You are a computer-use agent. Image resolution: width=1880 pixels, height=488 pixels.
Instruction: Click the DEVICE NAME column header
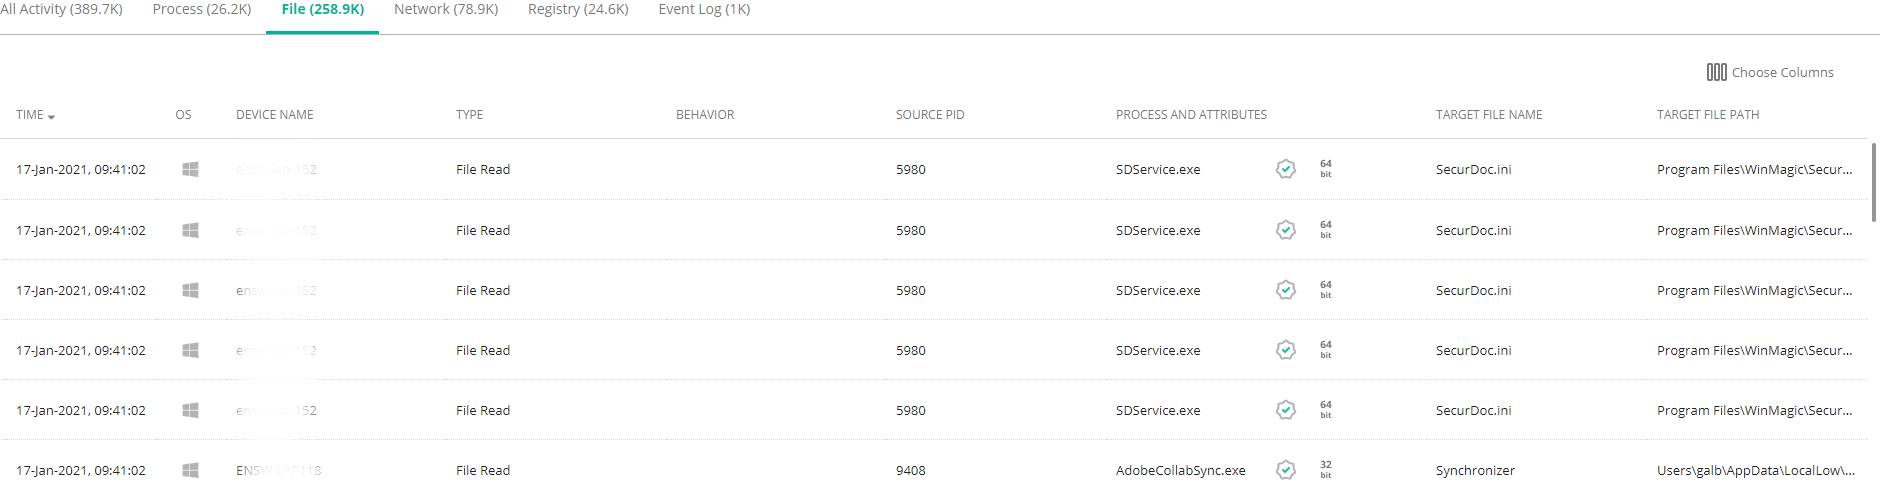(x=275, y=115)
